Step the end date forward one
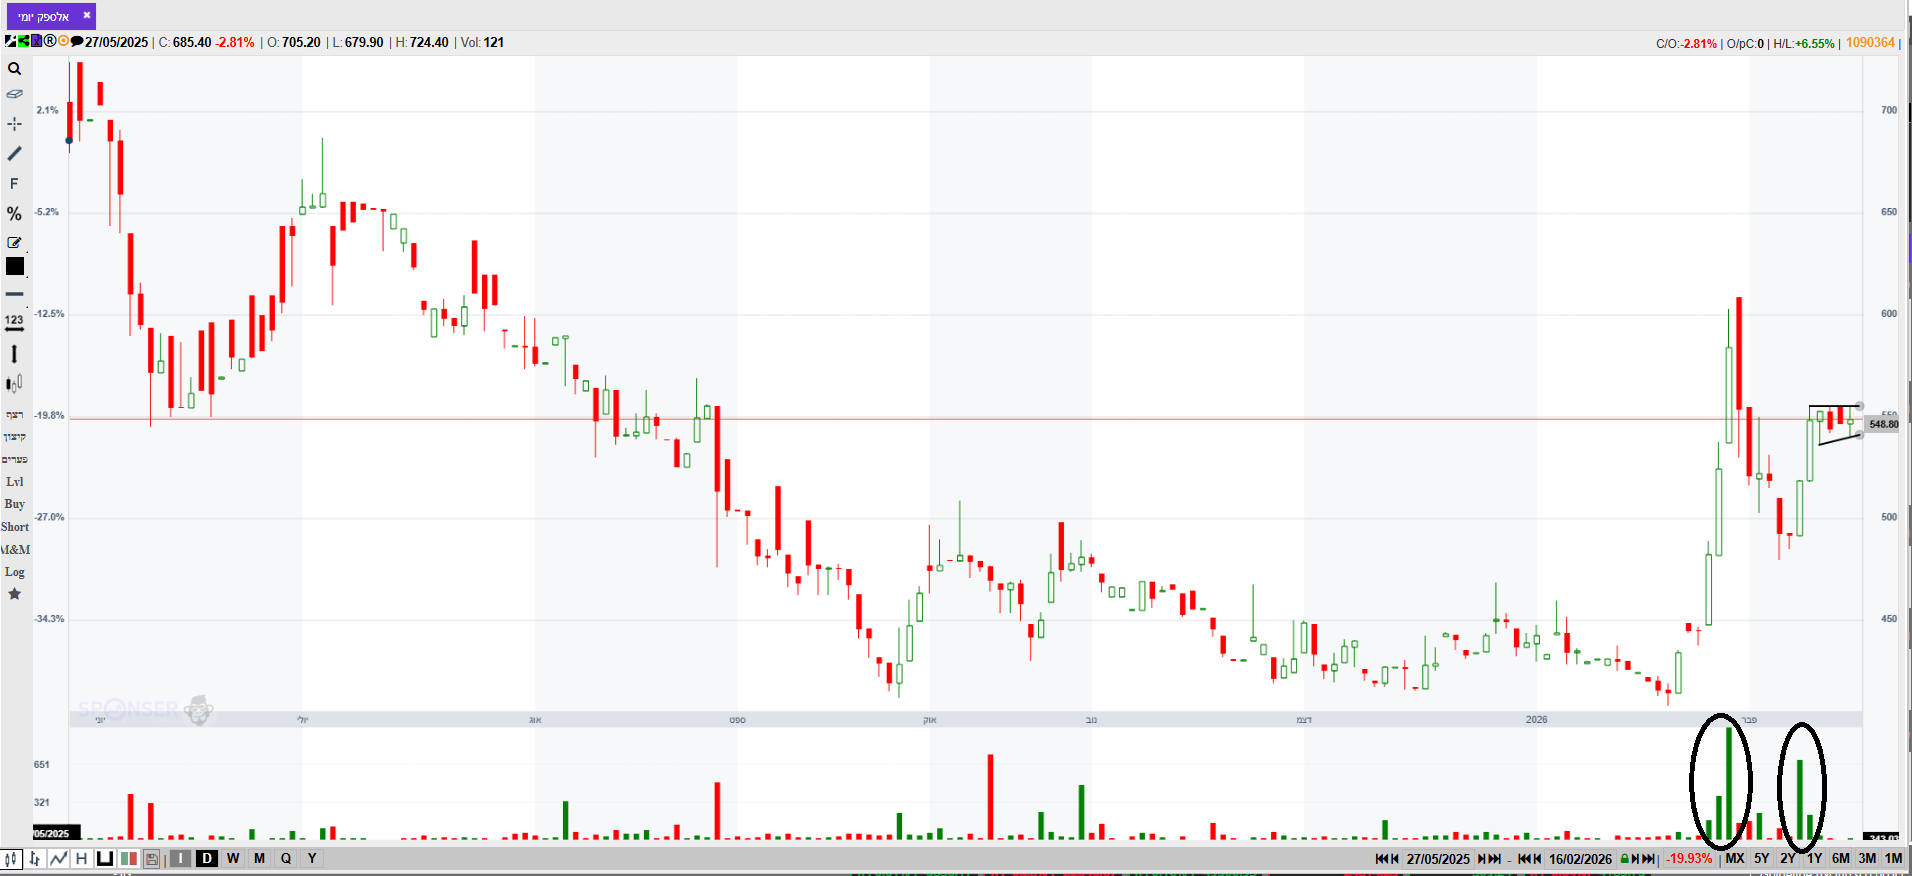Image resolution: width=1912 pixels, height=876 pixels. [x=1635, y=859]
